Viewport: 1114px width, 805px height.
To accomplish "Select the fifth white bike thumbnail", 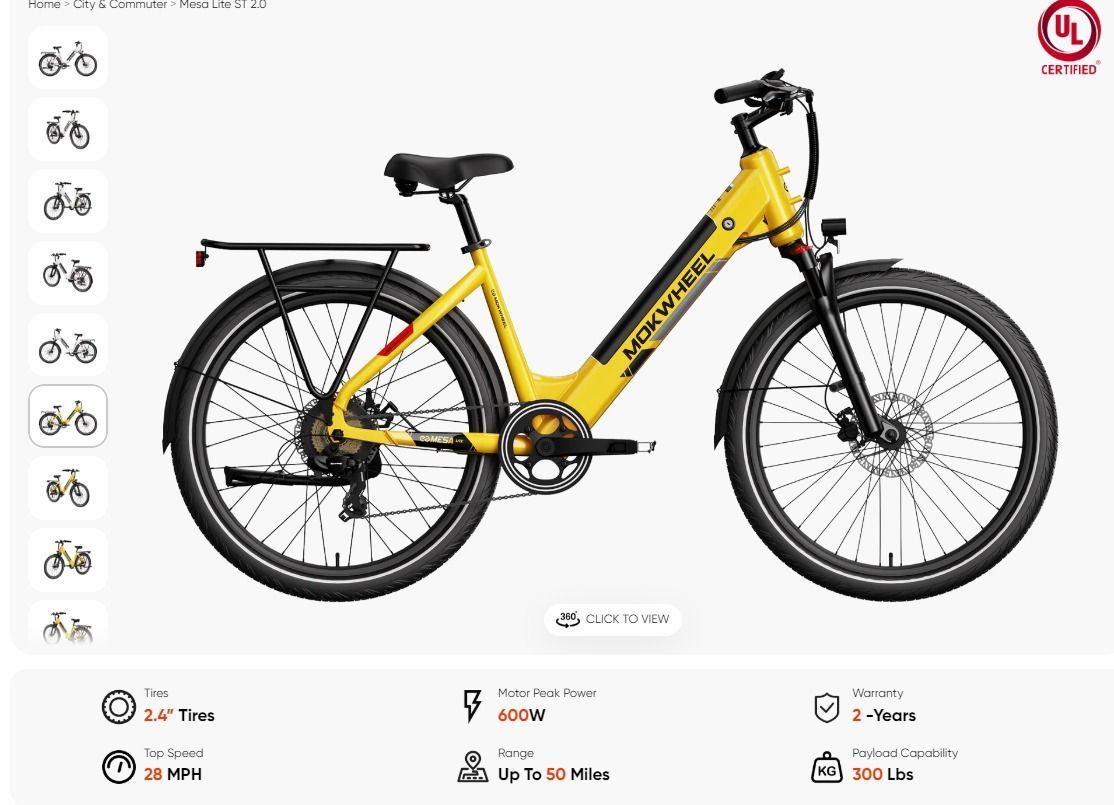I will pos(67,345).
